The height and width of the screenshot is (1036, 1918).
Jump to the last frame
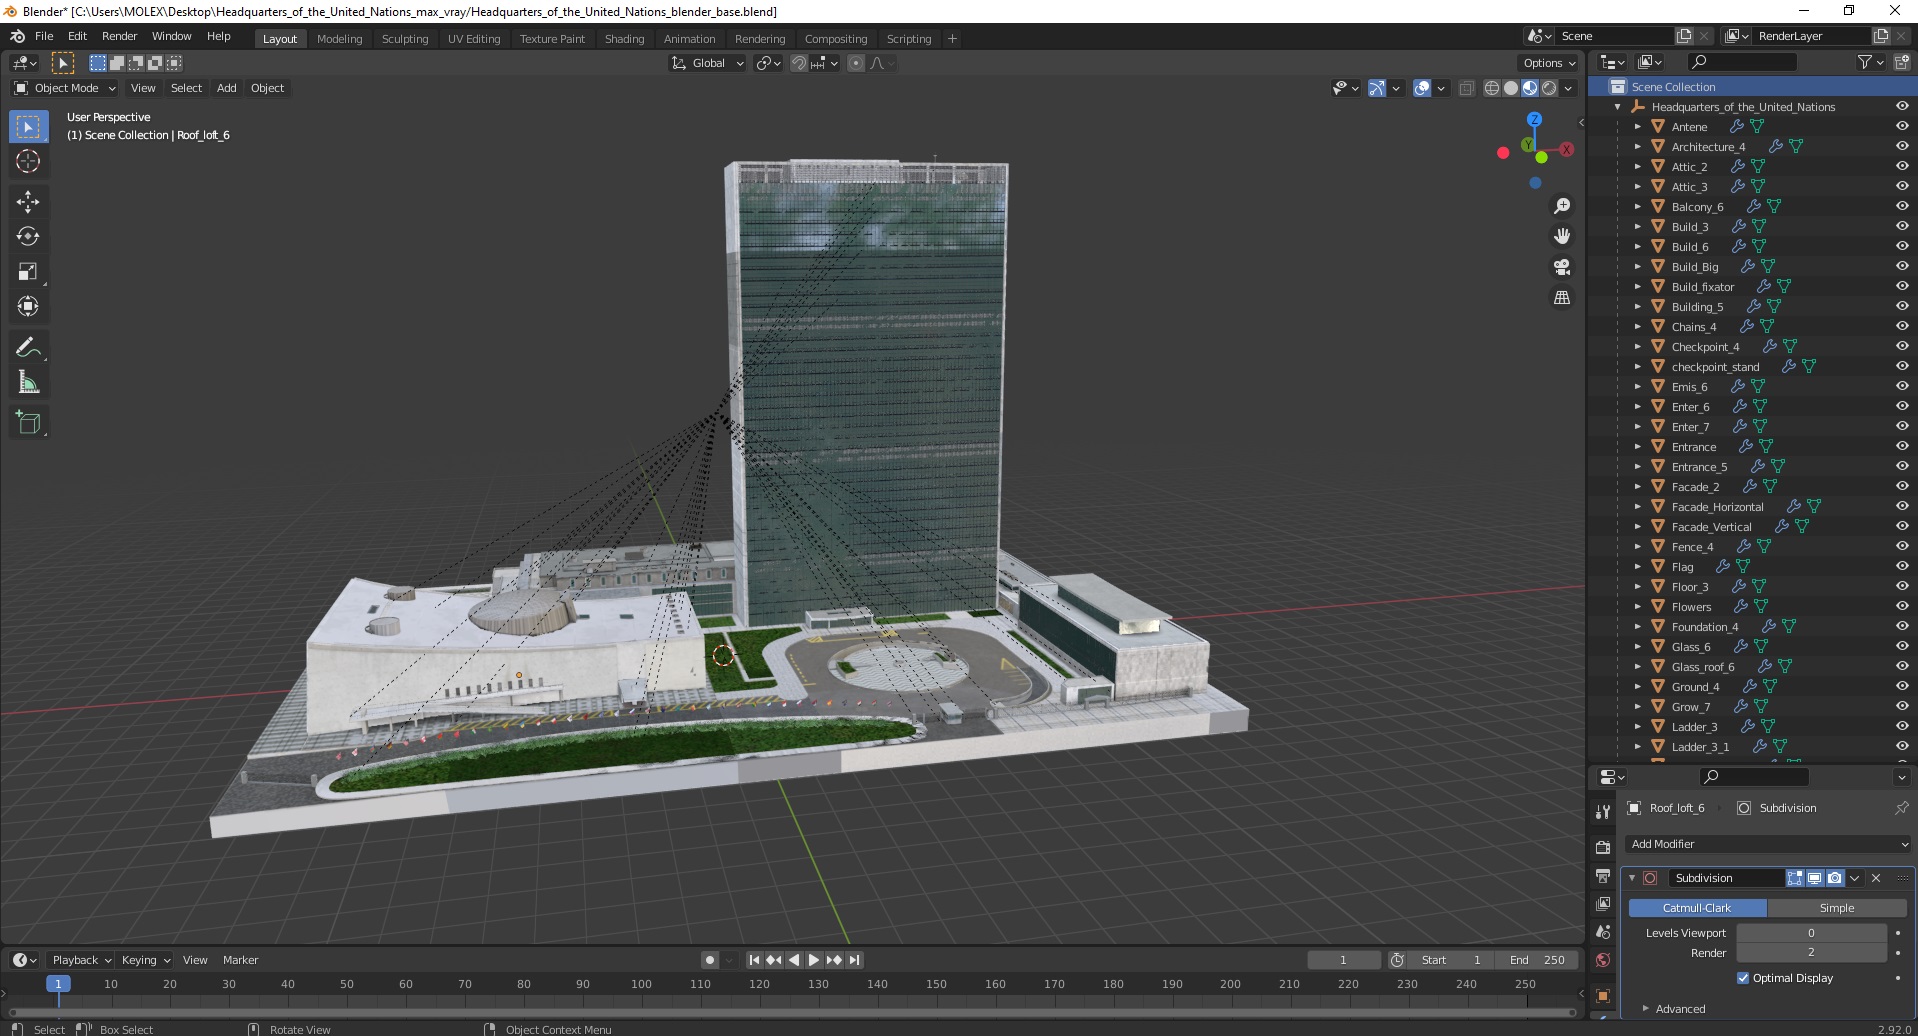click(x=854, y=960)
